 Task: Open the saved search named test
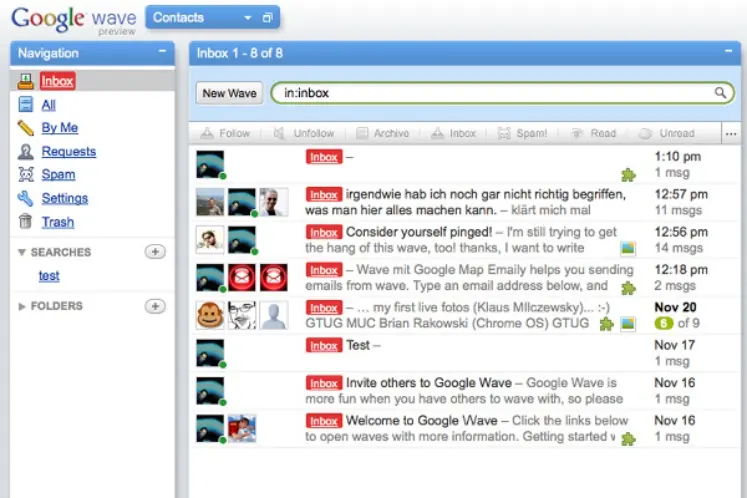click(49, 276)
